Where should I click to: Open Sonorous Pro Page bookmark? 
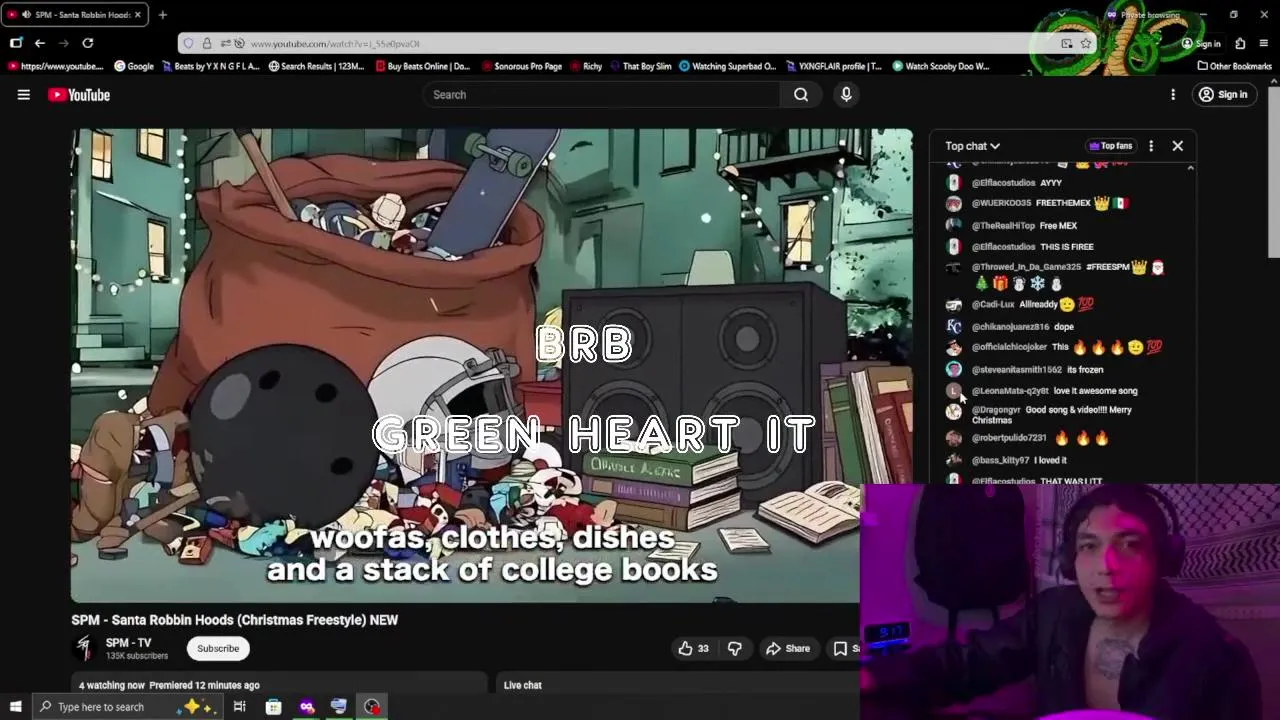pyautogui.click(x=521, y=66)
